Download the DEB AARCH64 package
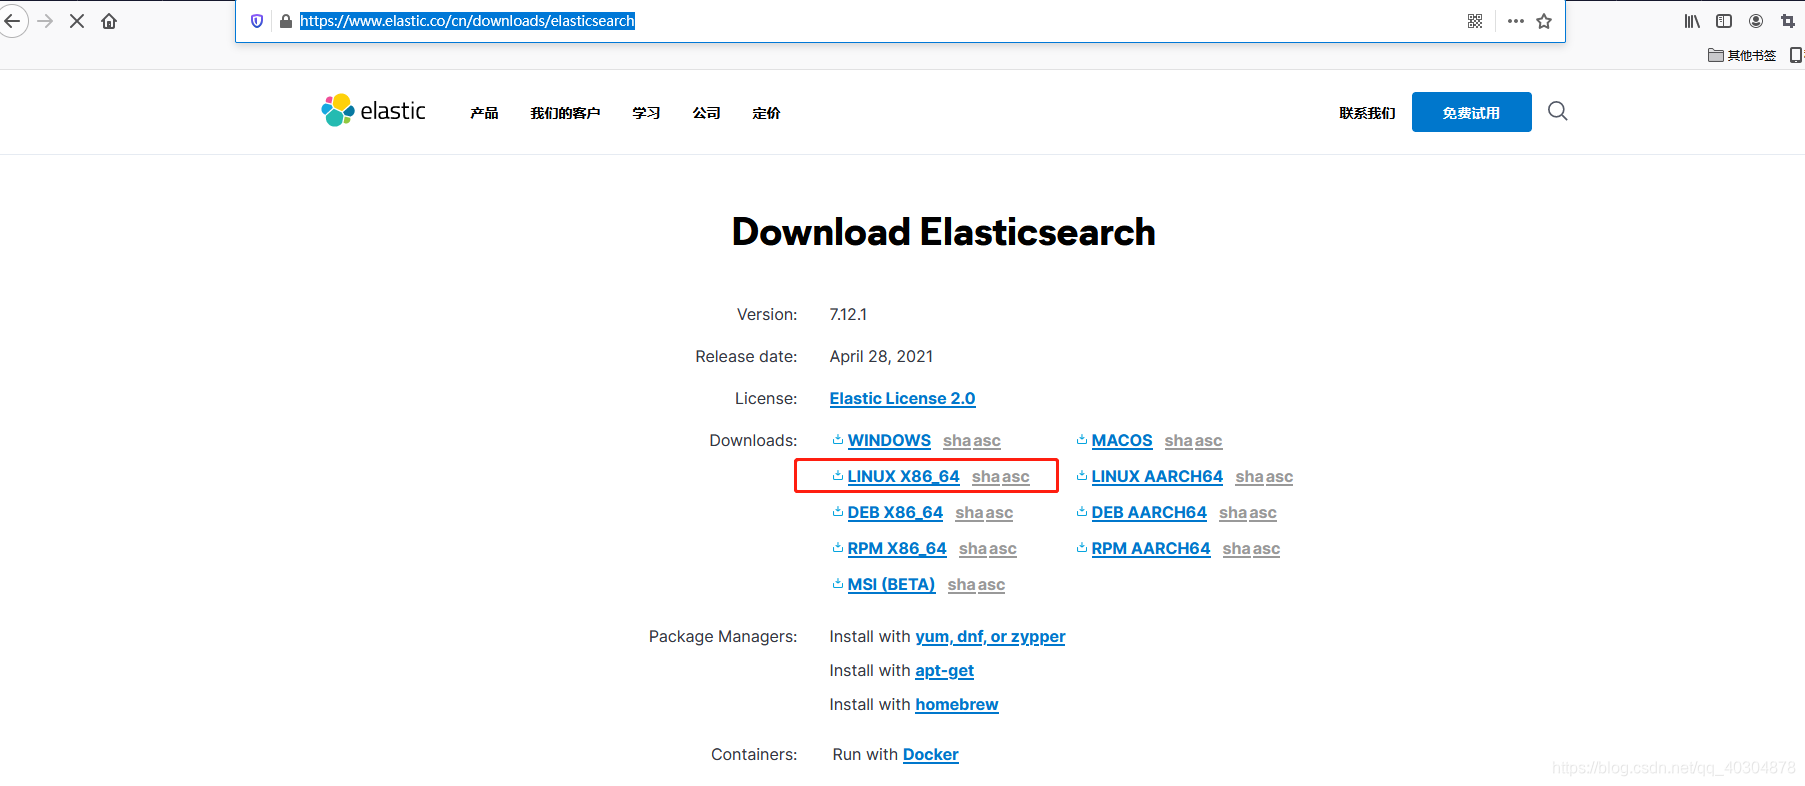 pos(1149,512)
